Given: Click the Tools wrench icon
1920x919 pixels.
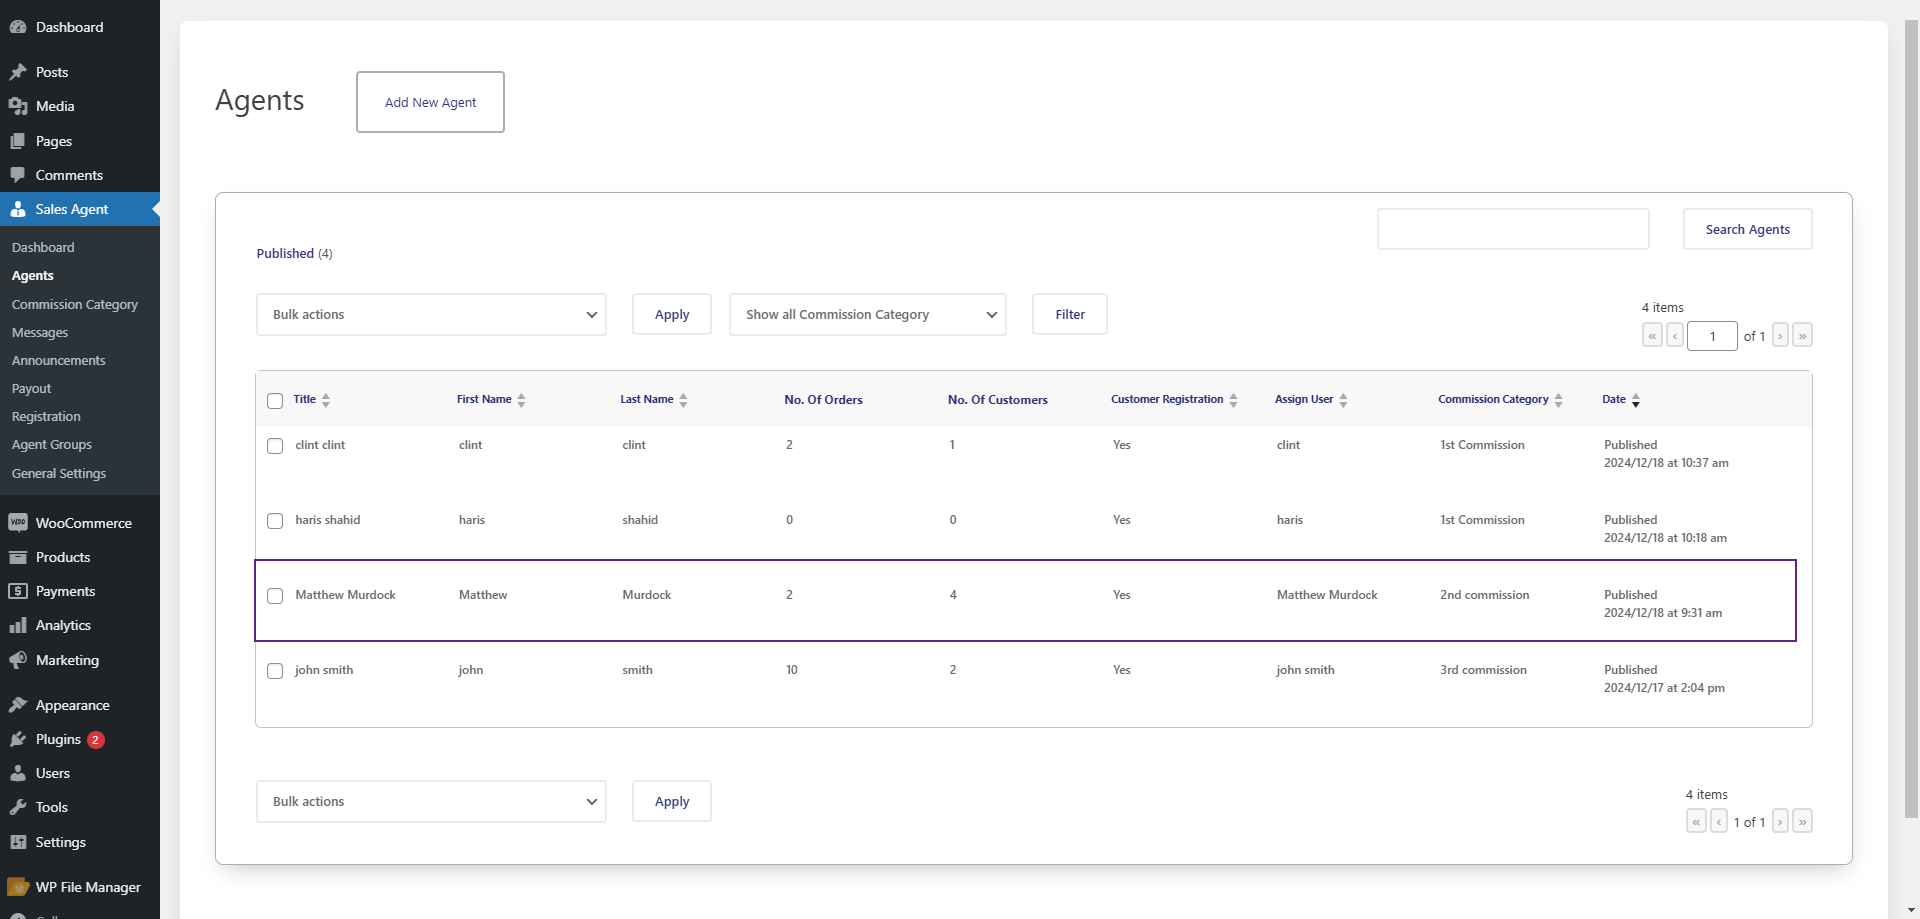Looking at the screenshot, I should click(x=18, y=807).
